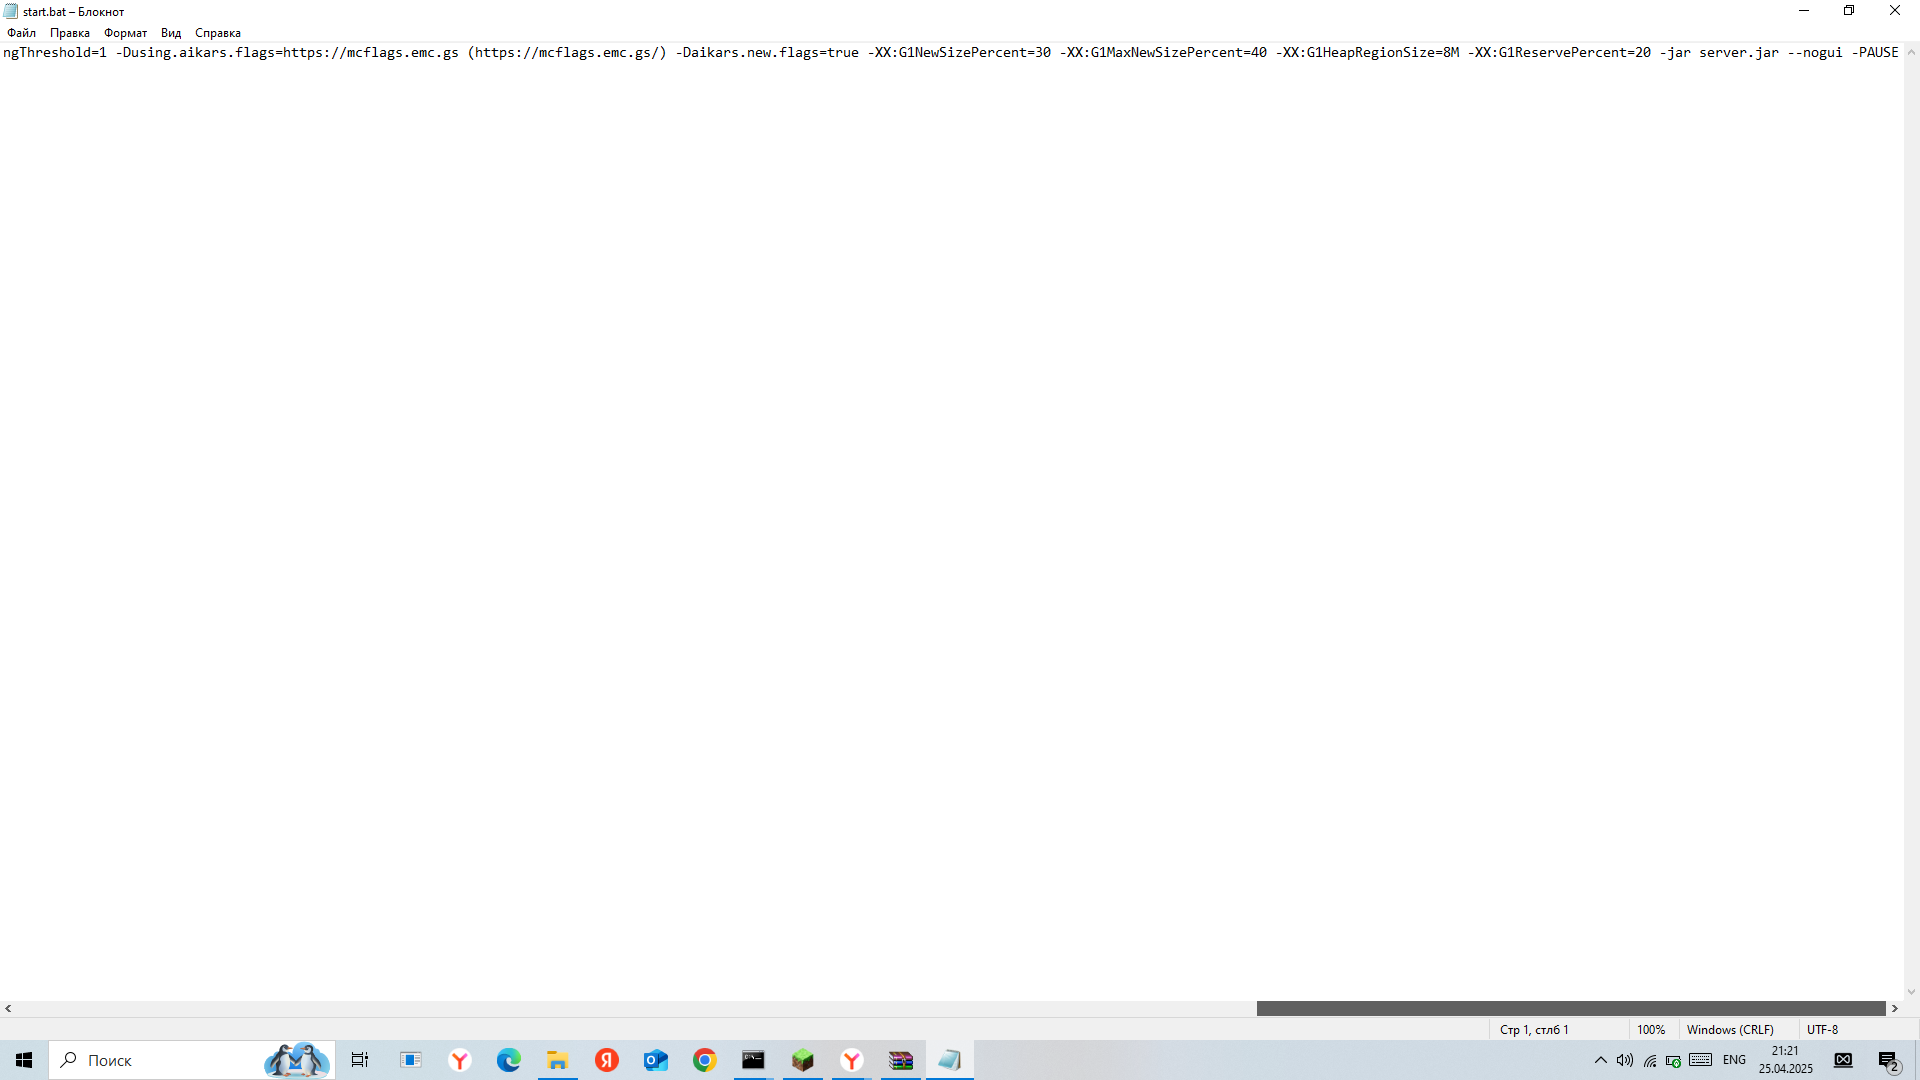
Task: Click the Notepad icon in the title bar
Action: coord(11,11)
